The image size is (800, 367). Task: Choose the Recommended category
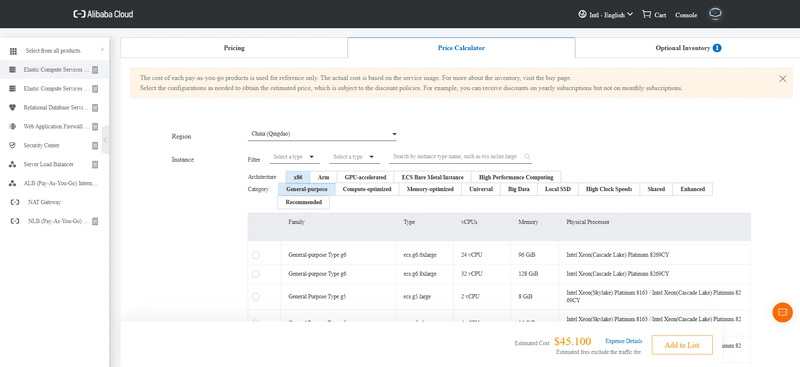pyautogui.click(x=304, y=202)
